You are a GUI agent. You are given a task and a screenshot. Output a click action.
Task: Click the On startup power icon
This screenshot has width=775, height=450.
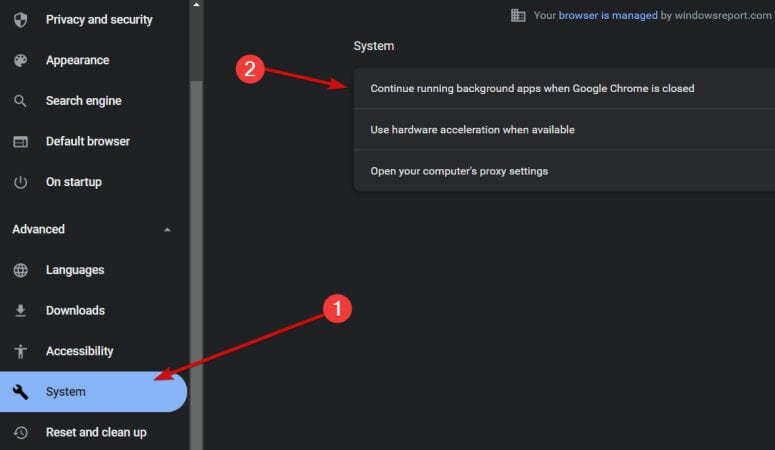(20, 182)
